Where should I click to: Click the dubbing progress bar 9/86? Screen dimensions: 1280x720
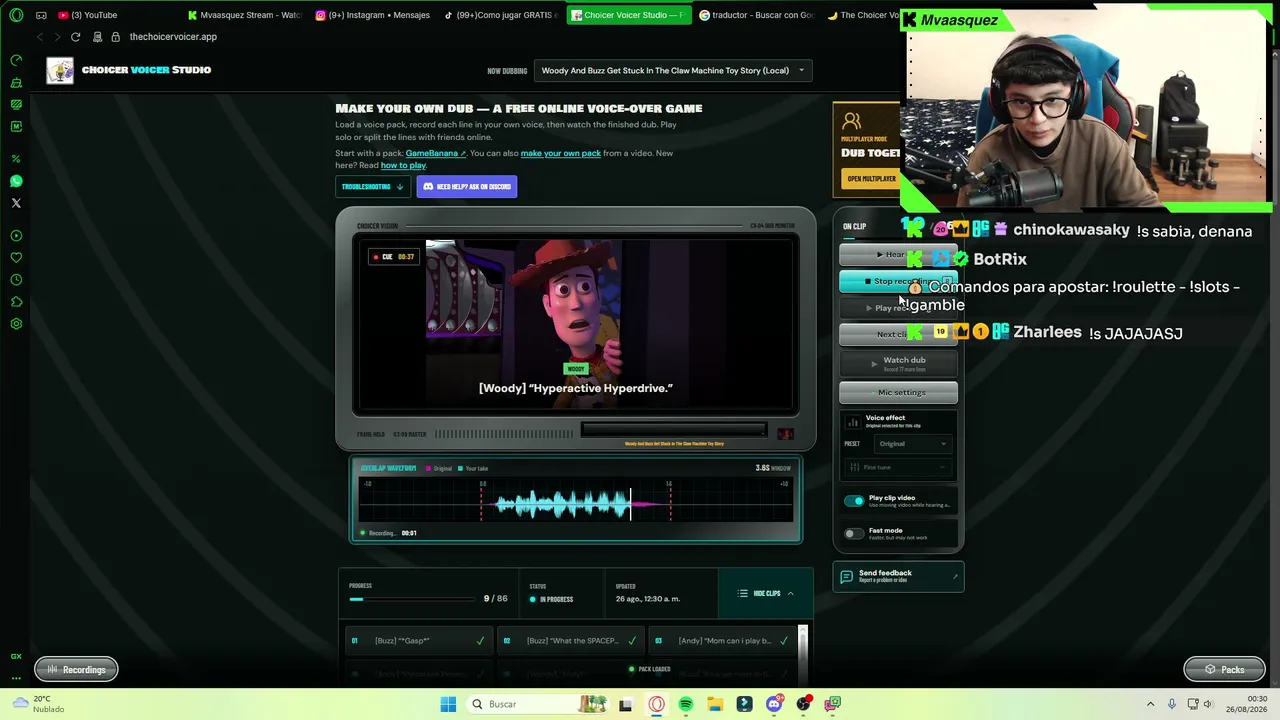pos(414,599)
